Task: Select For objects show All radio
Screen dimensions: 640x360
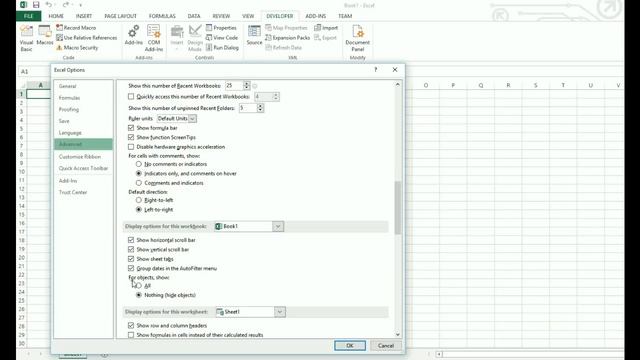Action: tap(139, 286)
